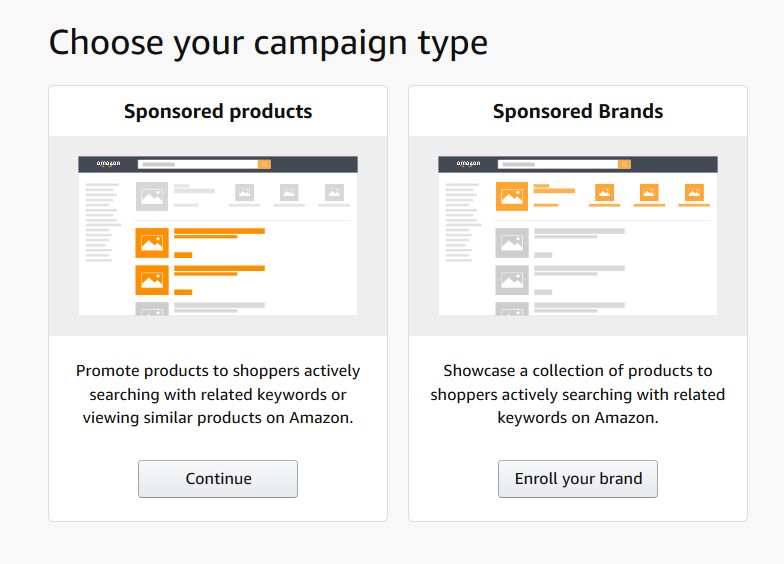Viewport: 784px width, 564px height.
Task: Select second orange product image in Sponsored products preview
Action: pos(152,279)
